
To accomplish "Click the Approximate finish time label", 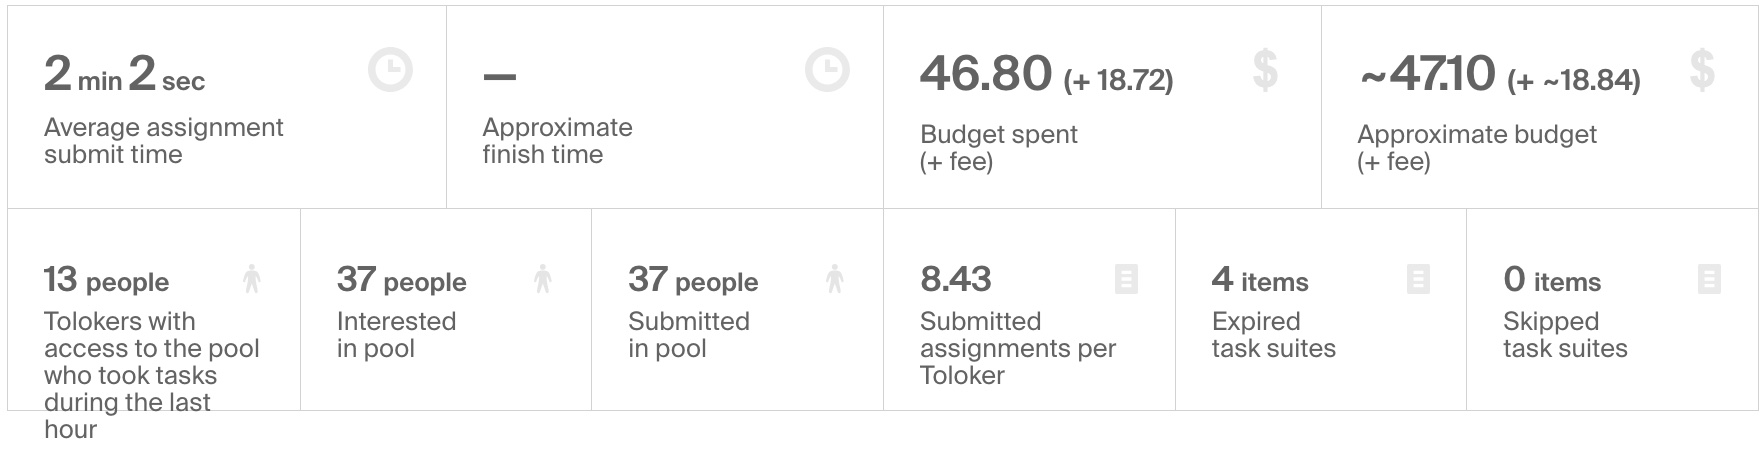I will click(557, 141).
